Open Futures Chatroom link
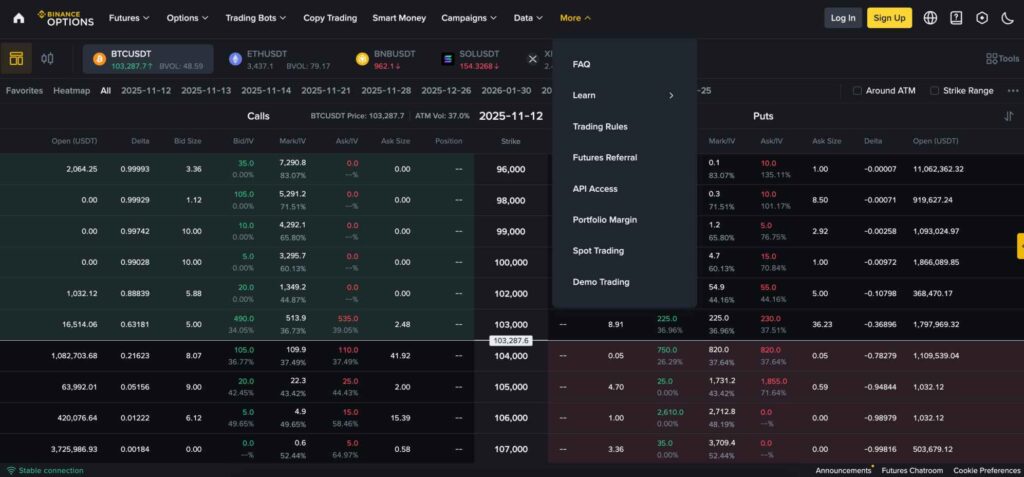Screen dimensions: 1024x477 point(912,470)
